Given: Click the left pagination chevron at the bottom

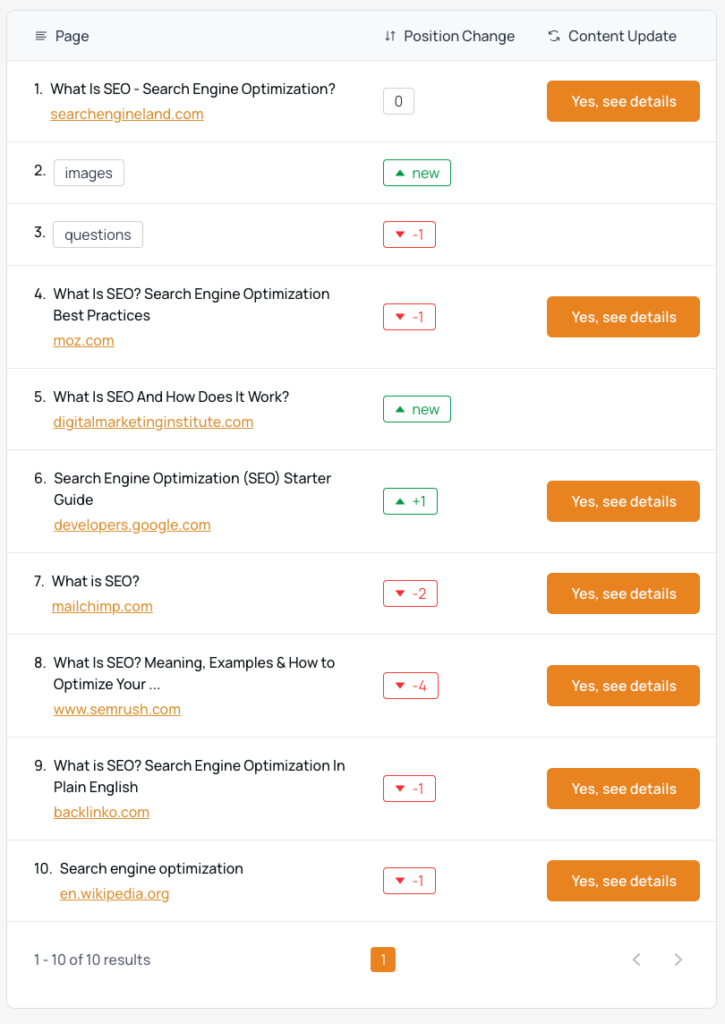Looking at the screenshot, I should pyautogui.click(x=637, y=959).
